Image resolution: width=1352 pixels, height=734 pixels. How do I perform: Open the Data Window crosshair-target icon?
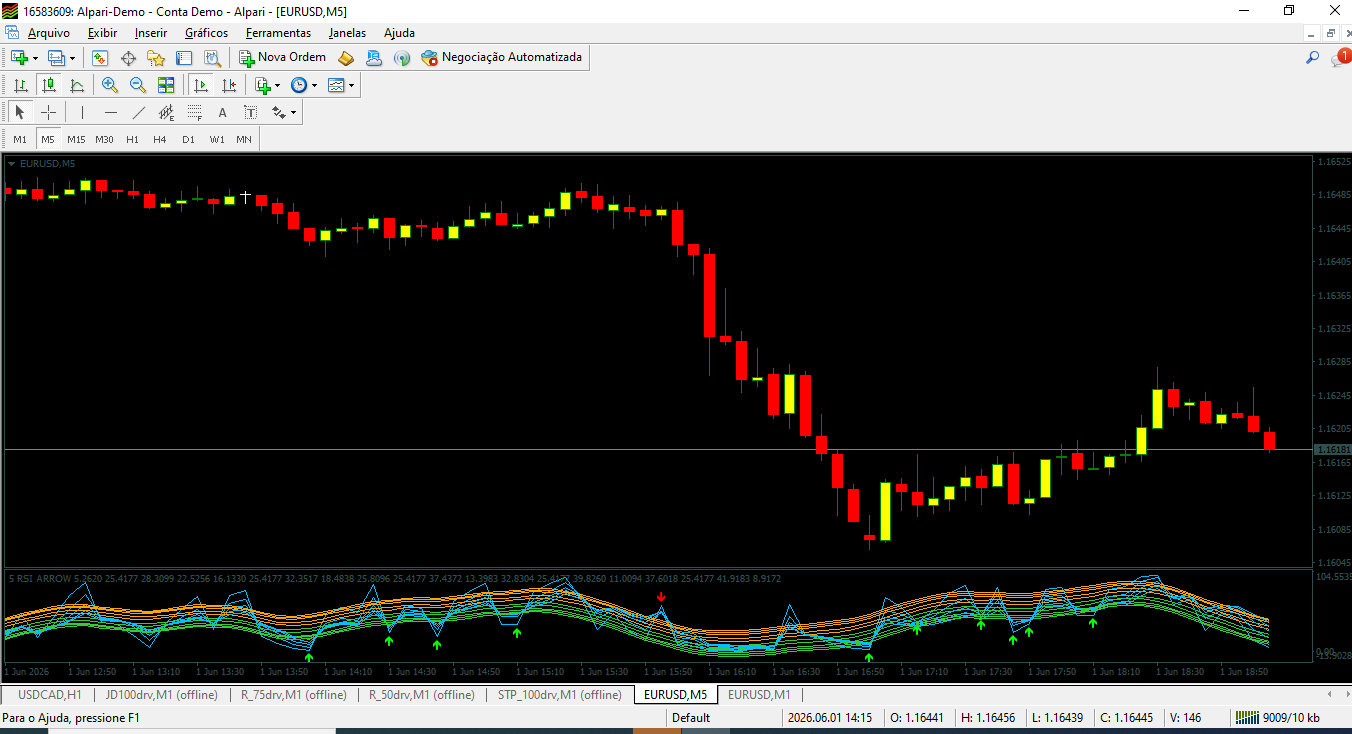(x=128, y=58)
